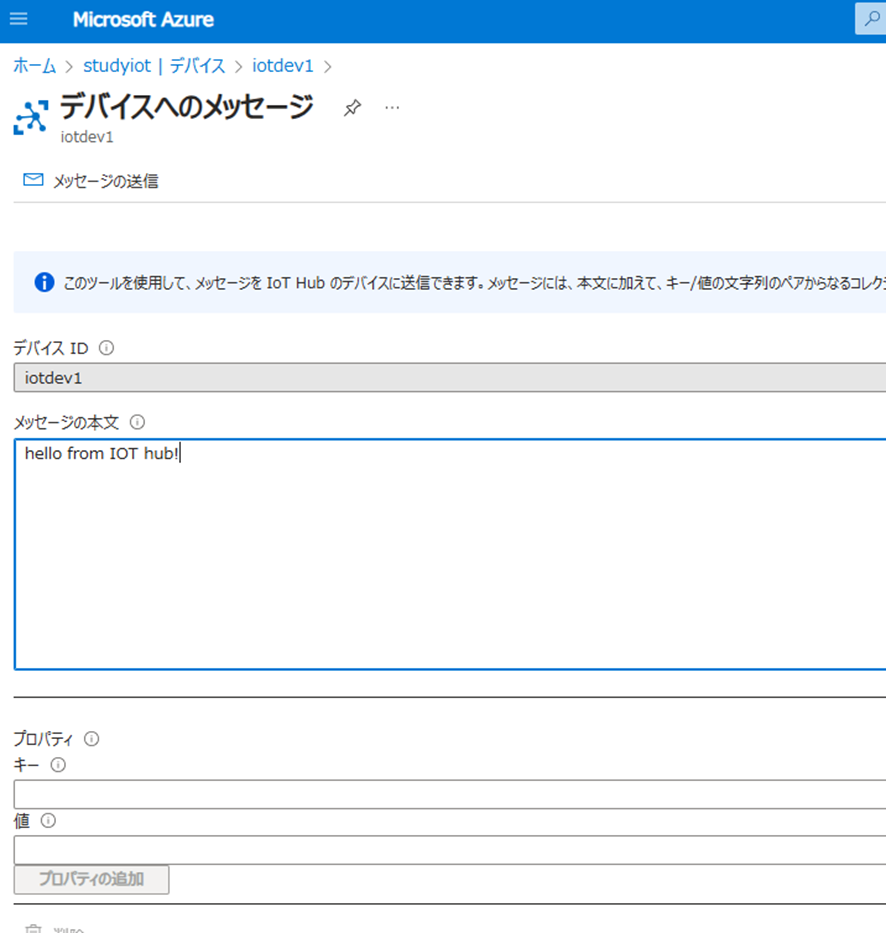The height and width of the screenshot is (933, 886).
Task: Open studyiot | デバイス breadcrumb link
Action: coord(154,65)
